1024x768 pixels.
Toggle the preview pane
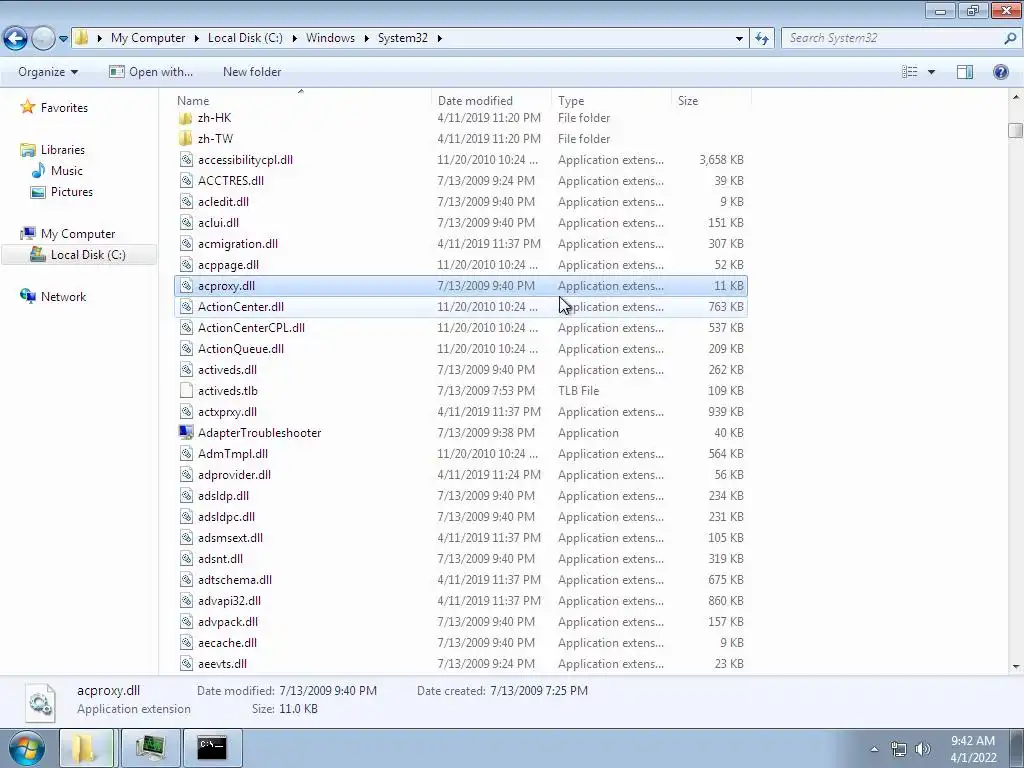(x=965, y=72)
